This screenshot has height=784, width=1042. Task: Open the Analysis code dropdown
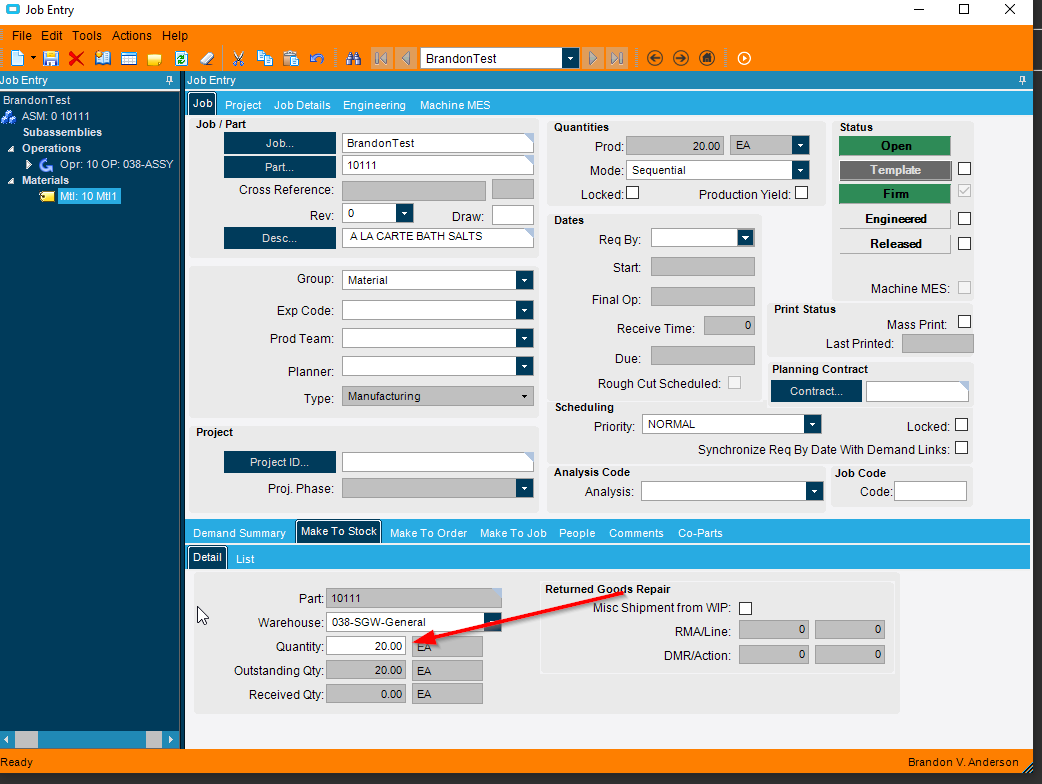(814, 492)
